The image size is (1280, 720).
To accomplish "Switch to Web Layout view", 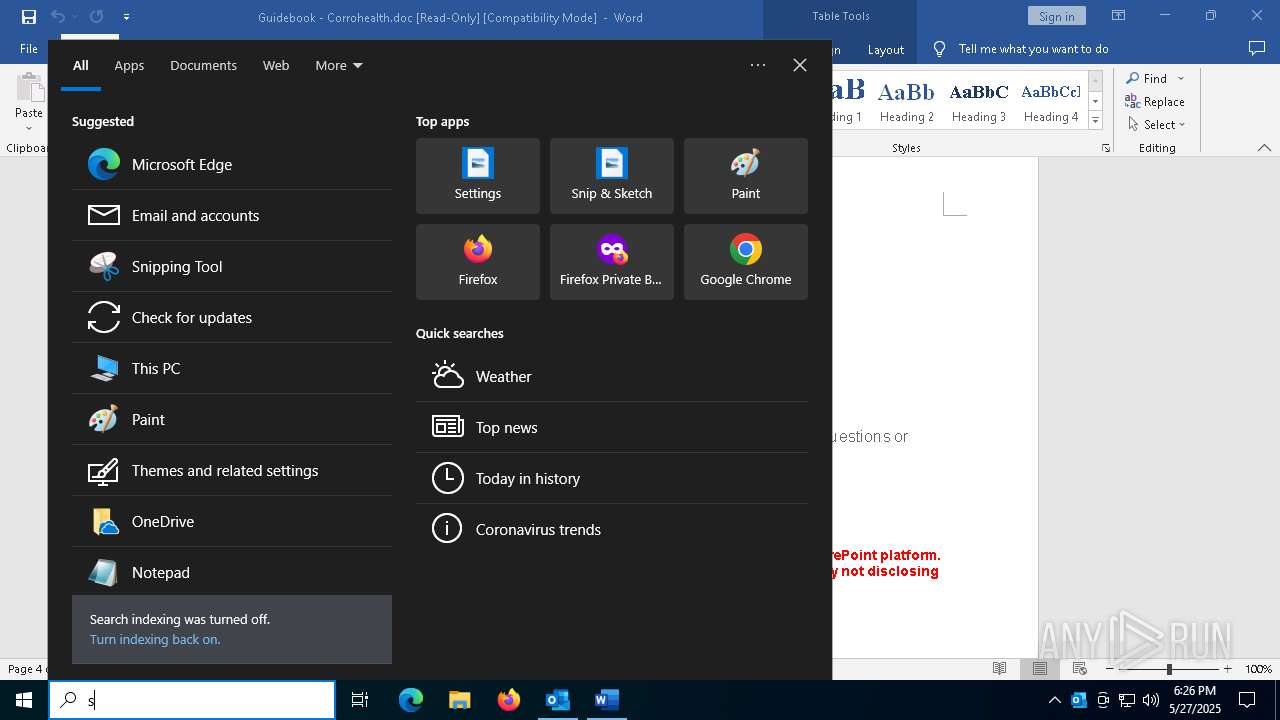I will coord(1080,668).
